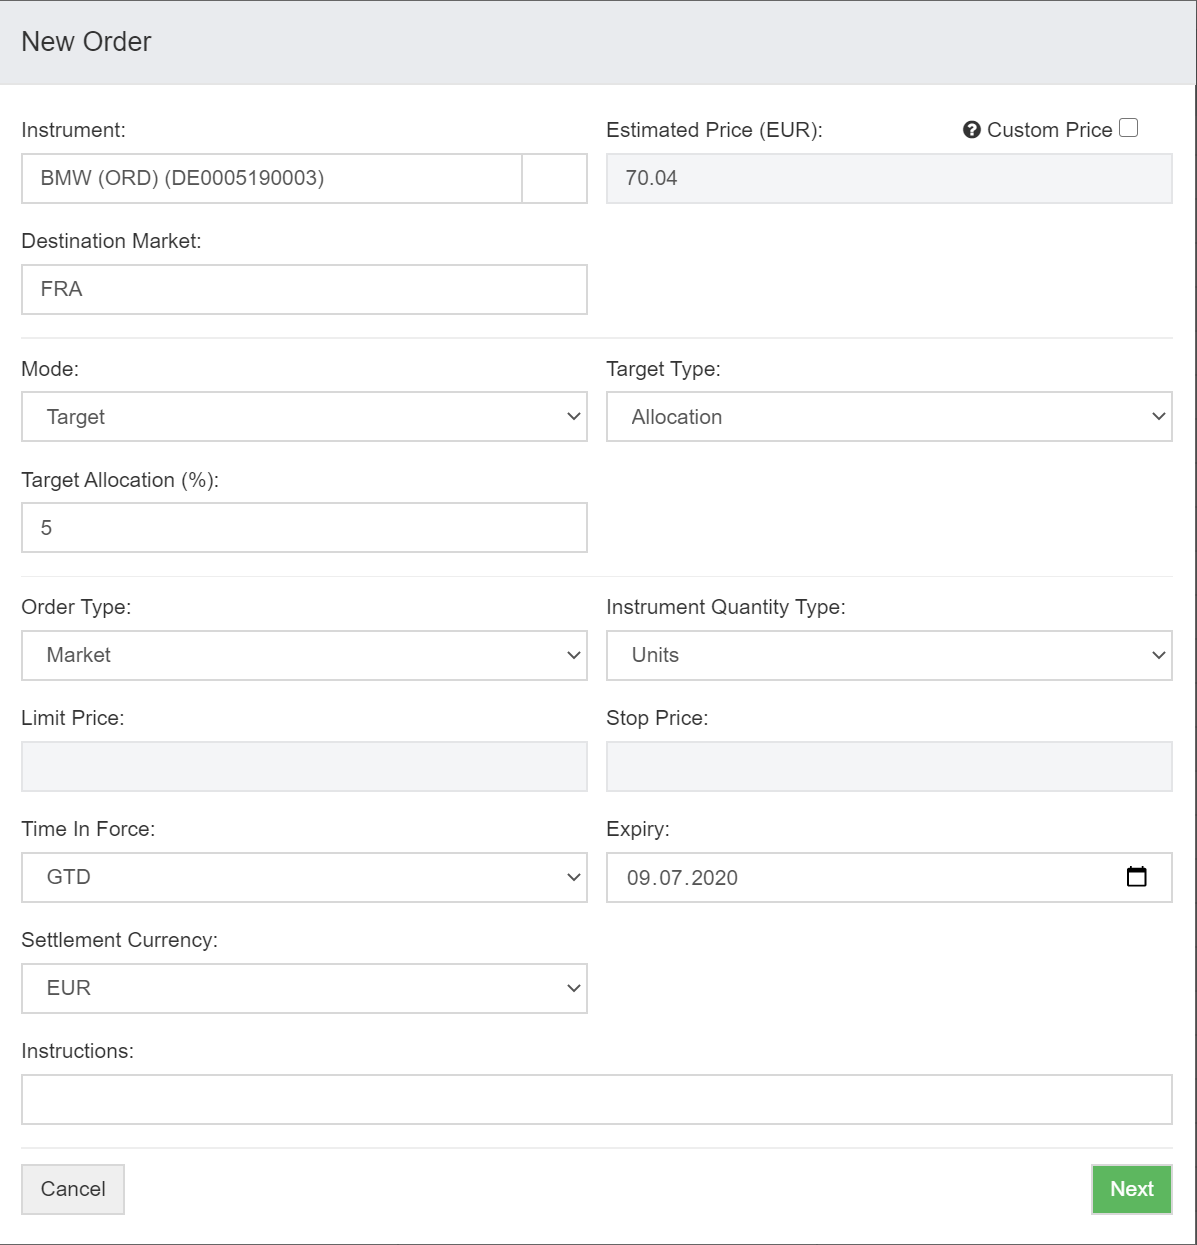Open the Expiry calendar picker icon
Screen dimensions: 1197x1245
(1136, 877)
